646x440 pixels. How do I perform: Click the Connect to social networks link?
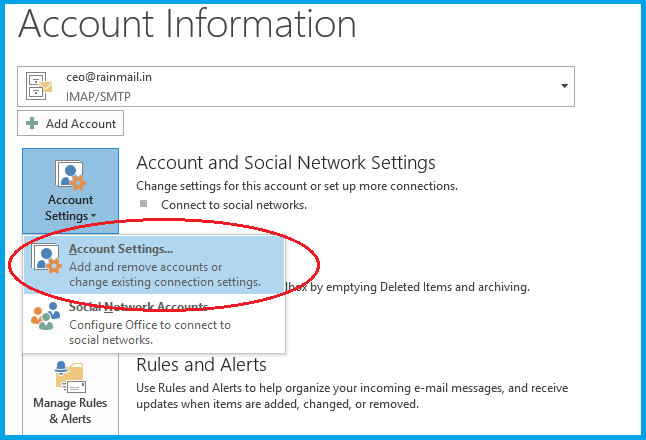[234, 205]
